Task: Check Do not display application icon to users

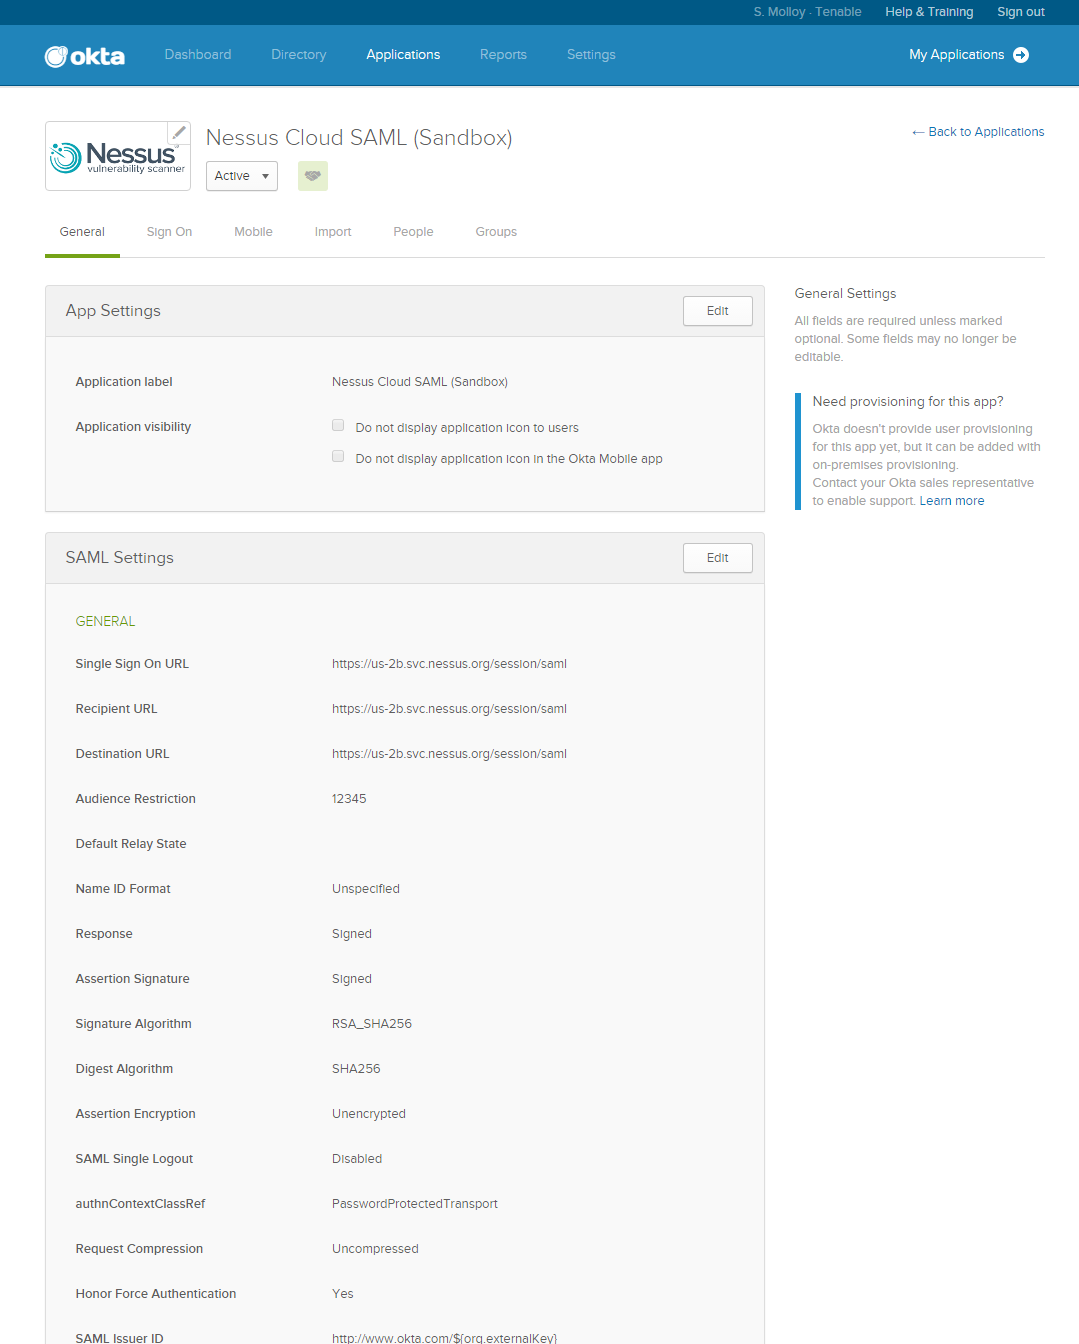Action: click(338, 425)
